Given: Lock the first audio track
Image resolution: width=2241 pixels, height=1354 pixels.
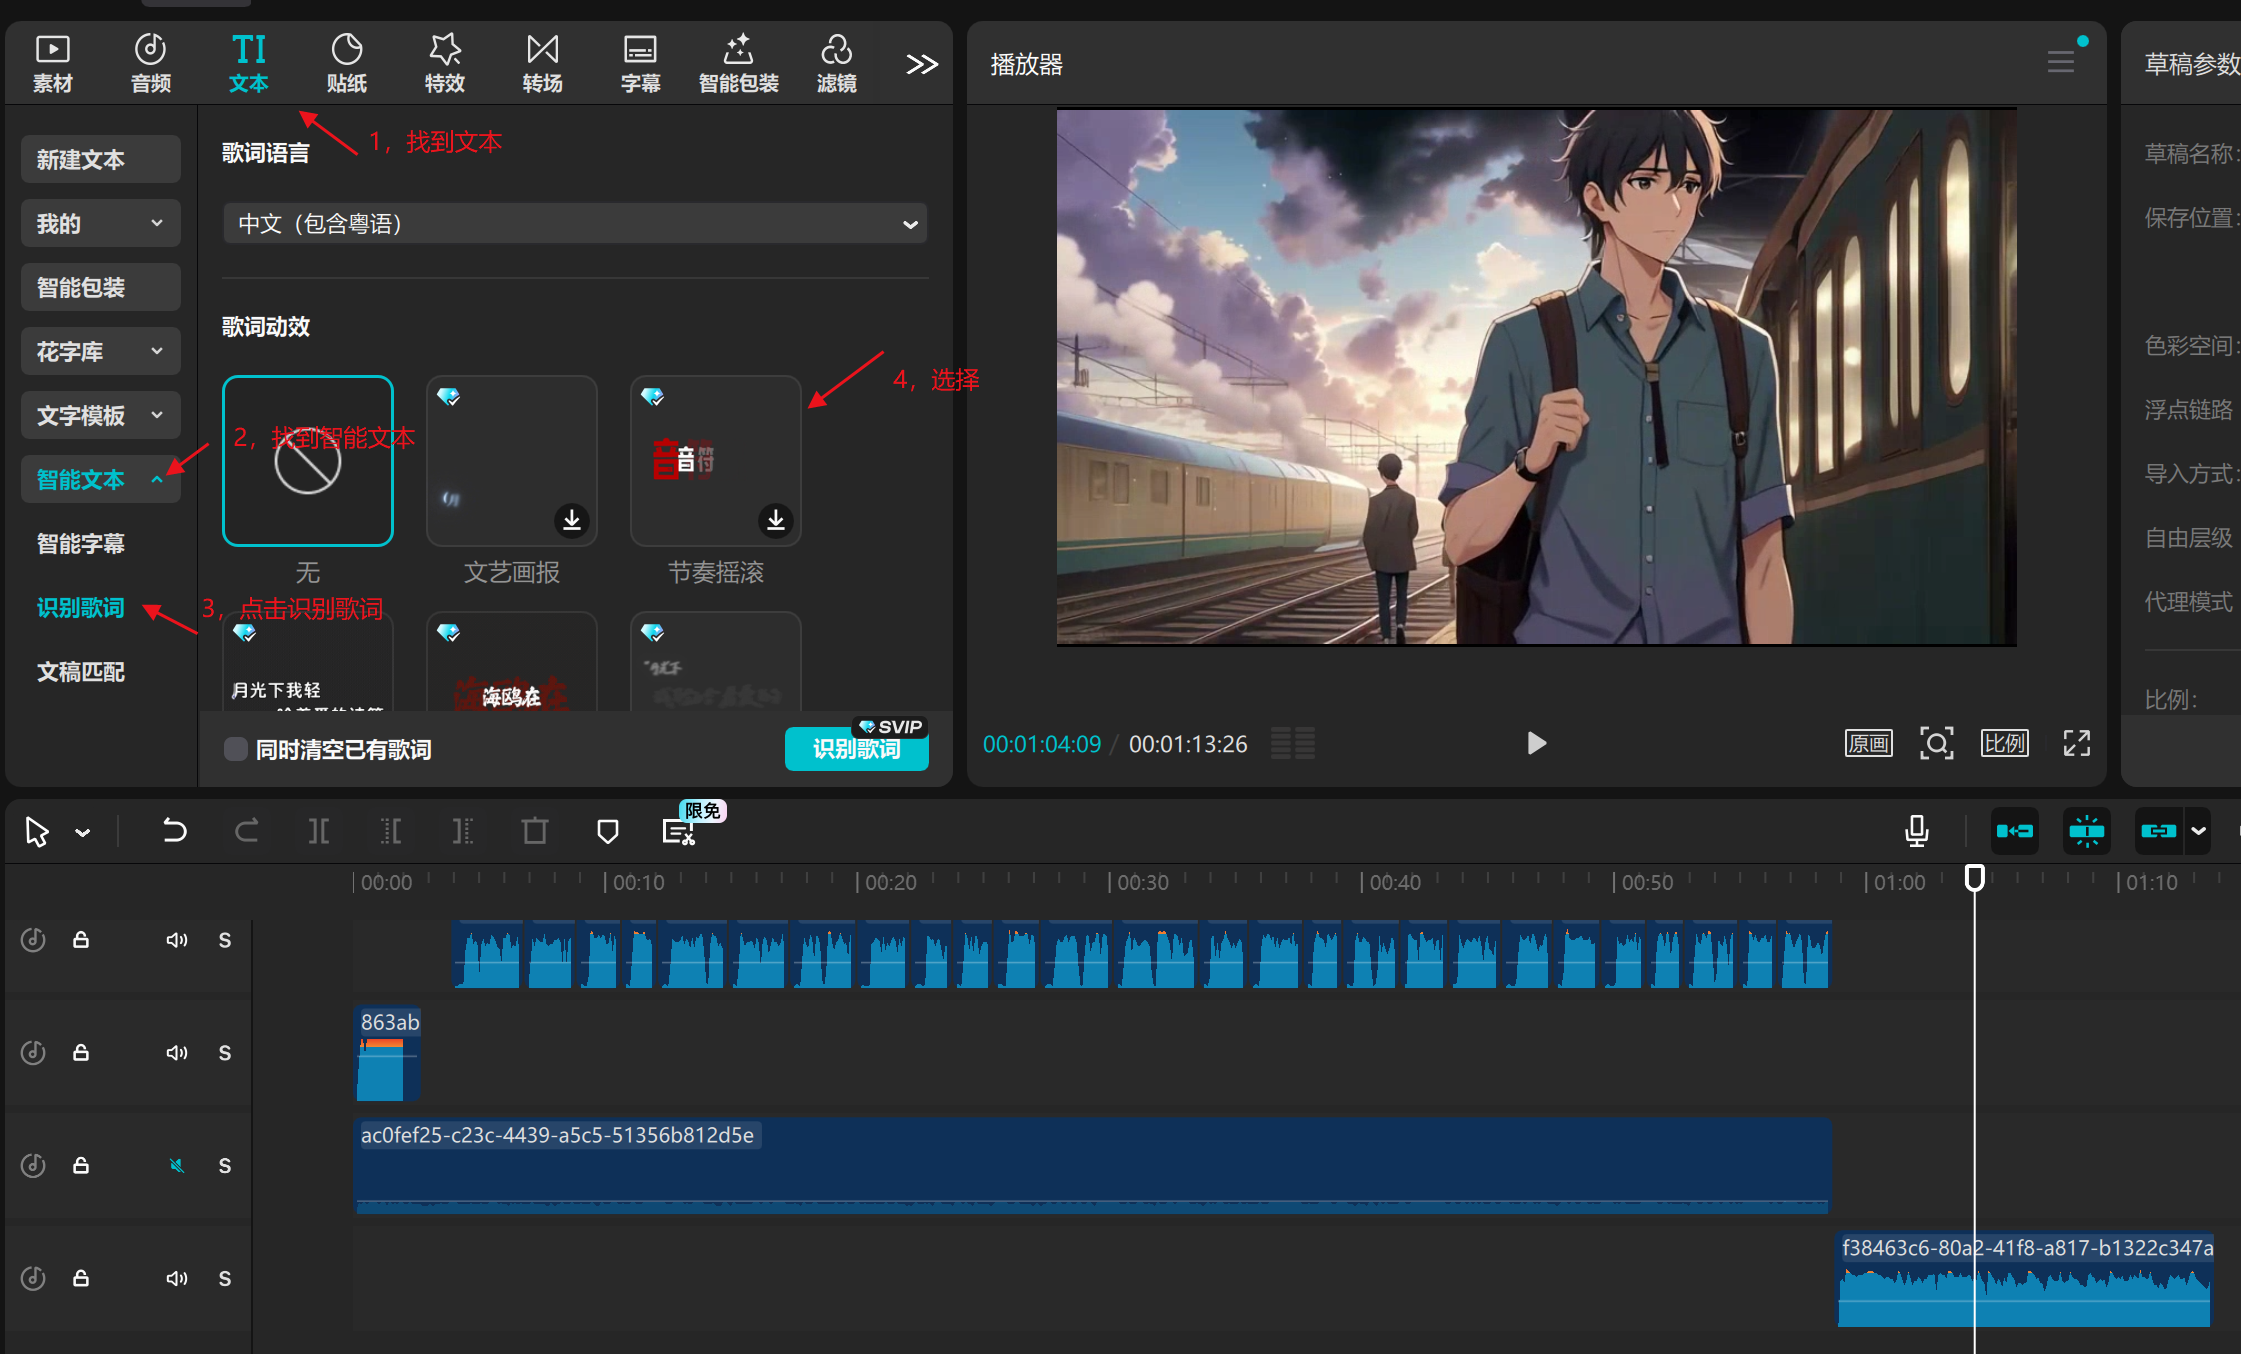Looking at the screenshot, I should pyautogui.click(x=81, y=940).
